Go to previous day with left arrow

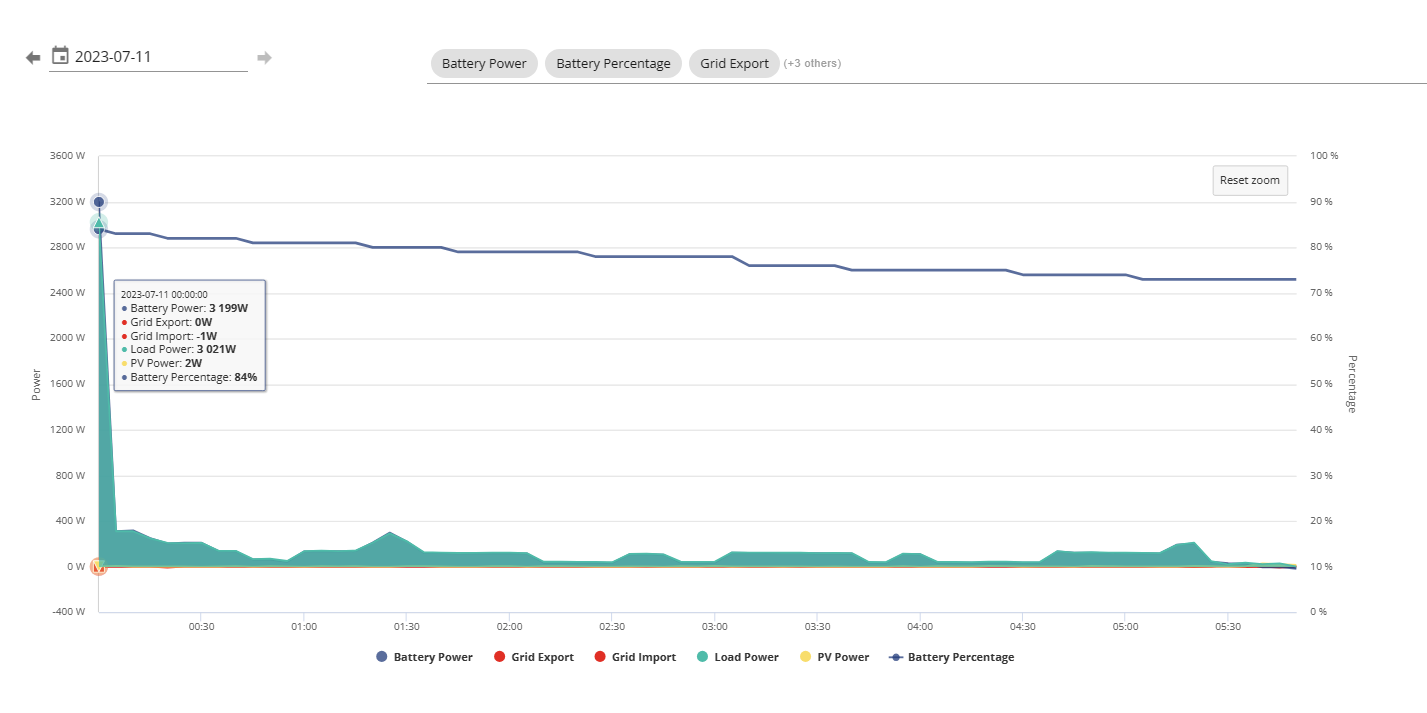(33, 57)
